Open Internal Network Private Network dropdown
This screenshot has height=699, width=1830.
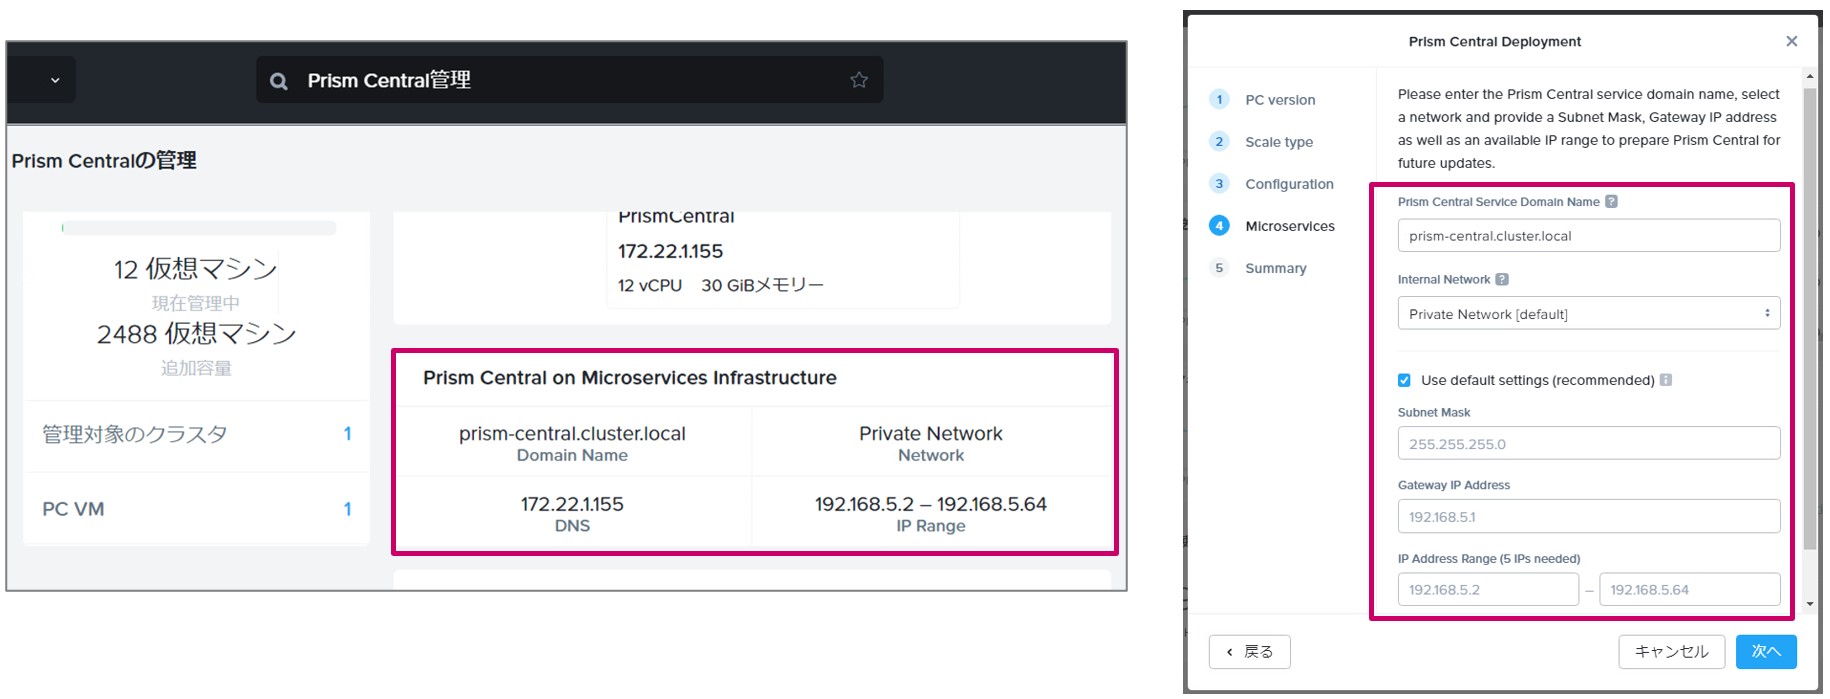(1589, 314)
